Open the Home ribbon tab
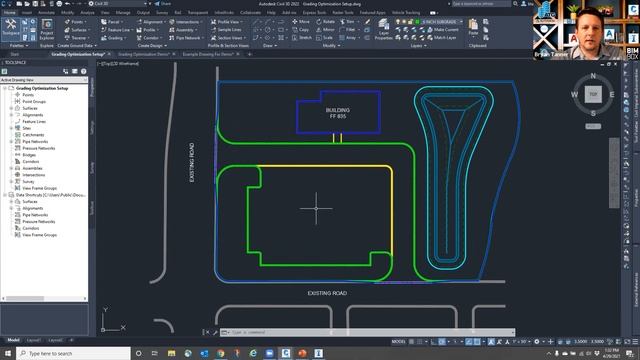 click(x=10, y=13)
